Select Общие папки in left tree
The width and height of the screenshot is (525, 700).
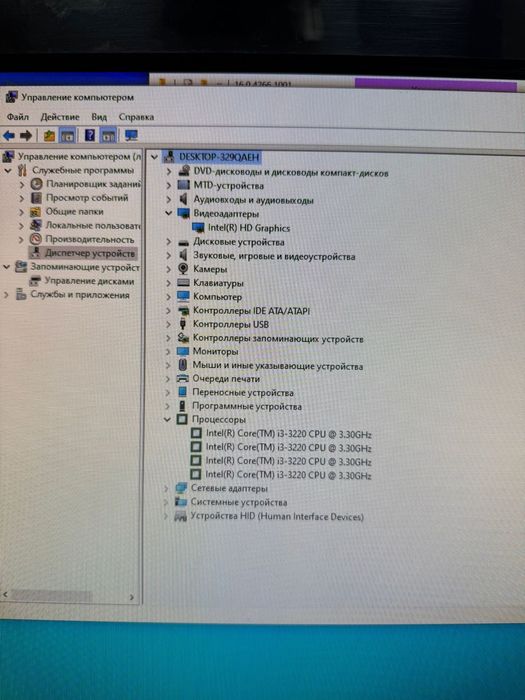74,212
